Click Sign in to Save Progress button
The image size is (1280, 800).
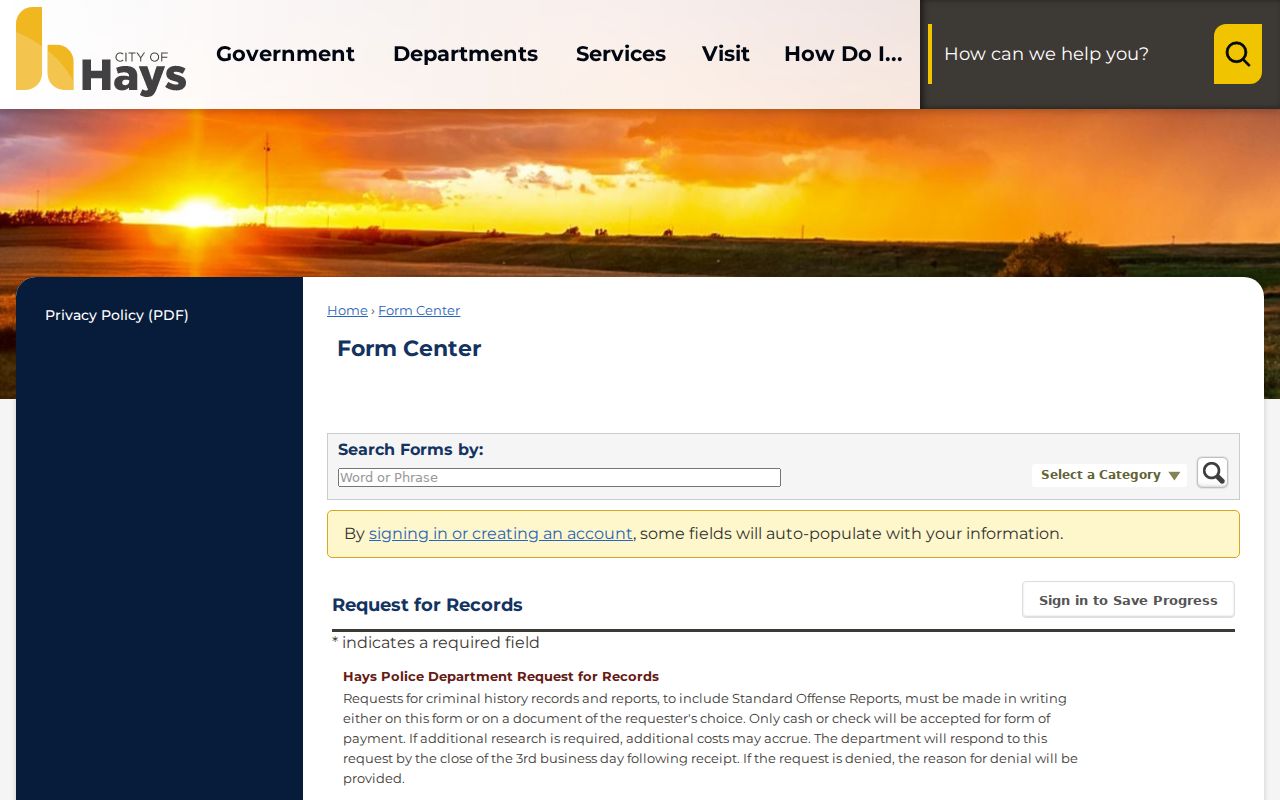(1128, 600)
